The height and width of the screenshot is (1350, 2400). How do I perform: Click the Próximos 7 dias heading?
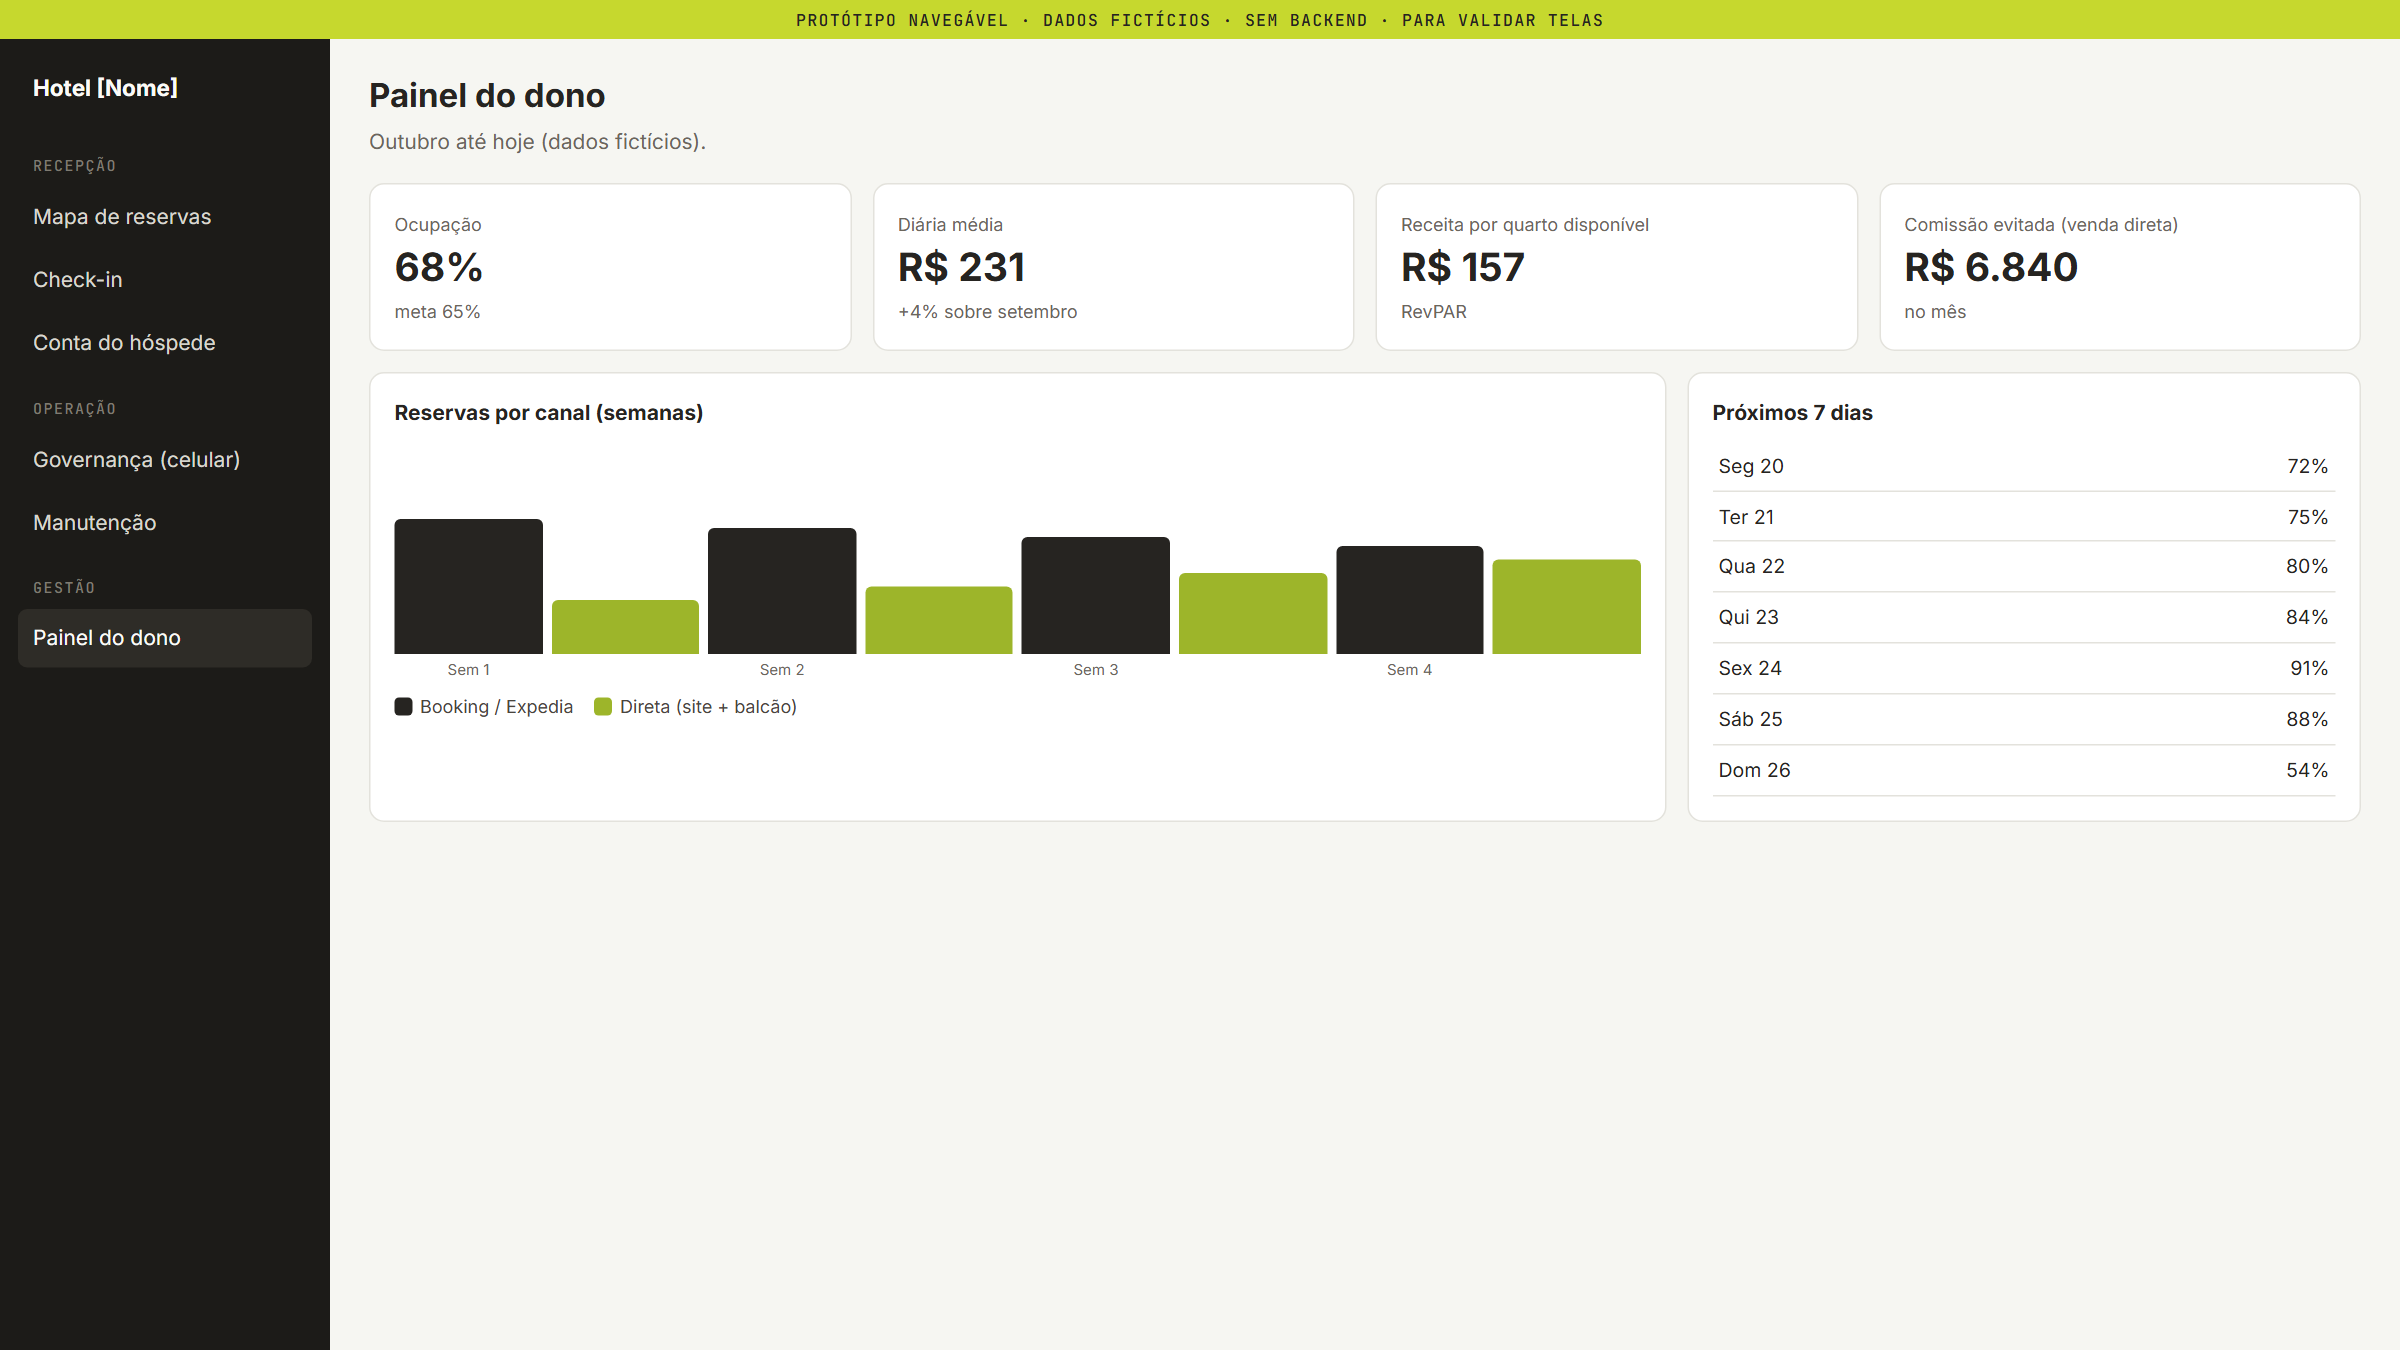tap(1793, 413)
